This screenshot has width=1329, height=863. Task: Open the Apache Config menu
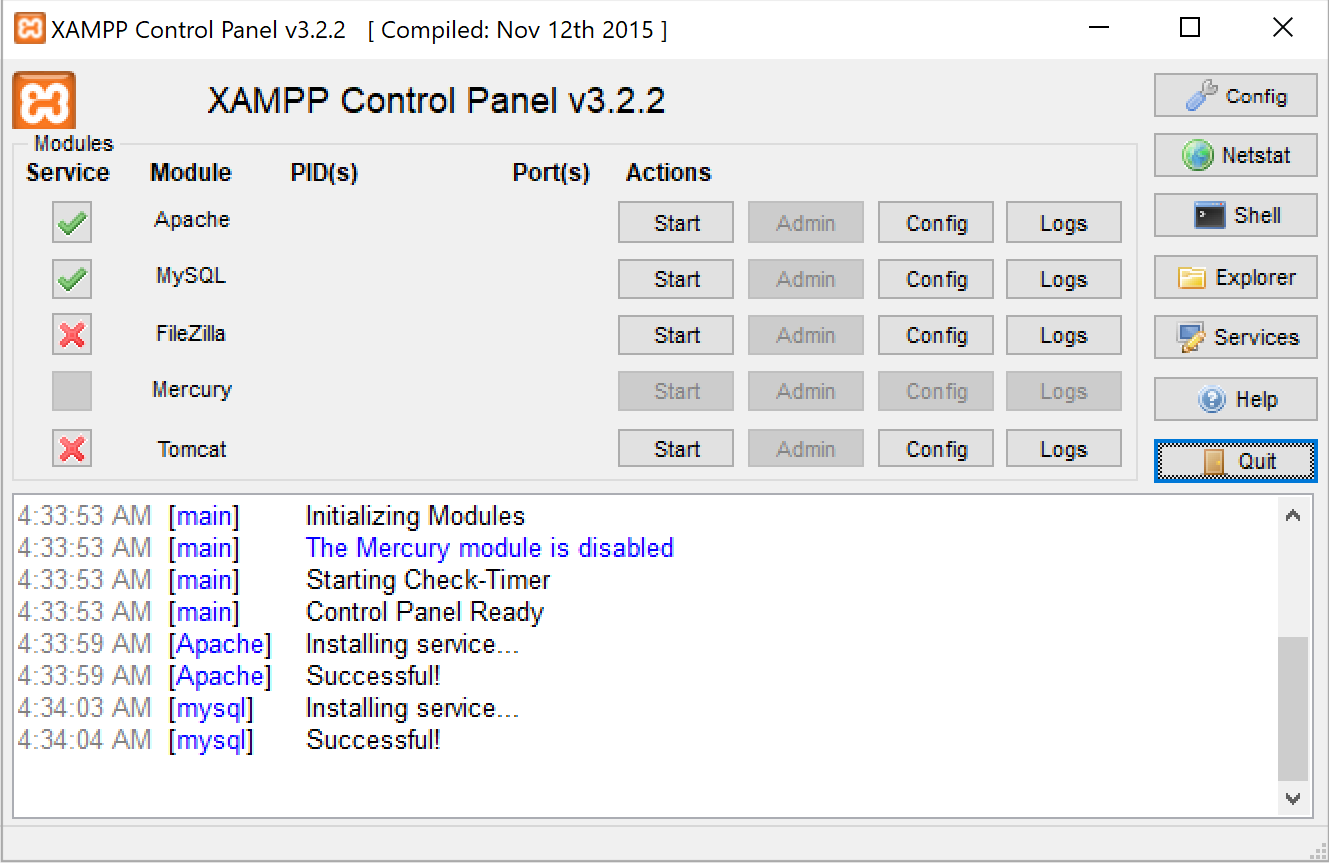[x=936, y=223]
